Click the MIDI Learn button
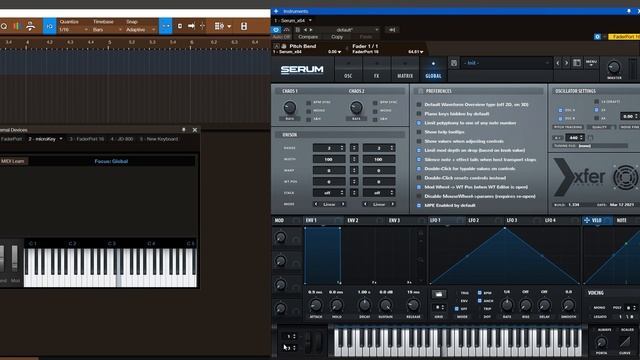 (13, 161)
